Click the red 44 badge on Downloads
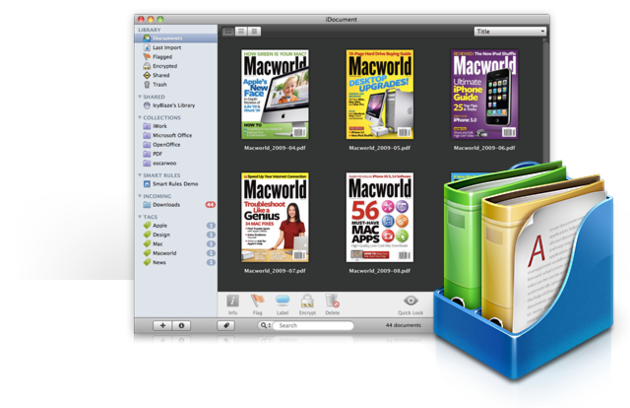Image resolution: width=630 pixels, height=408 pixels. [211, 205]
